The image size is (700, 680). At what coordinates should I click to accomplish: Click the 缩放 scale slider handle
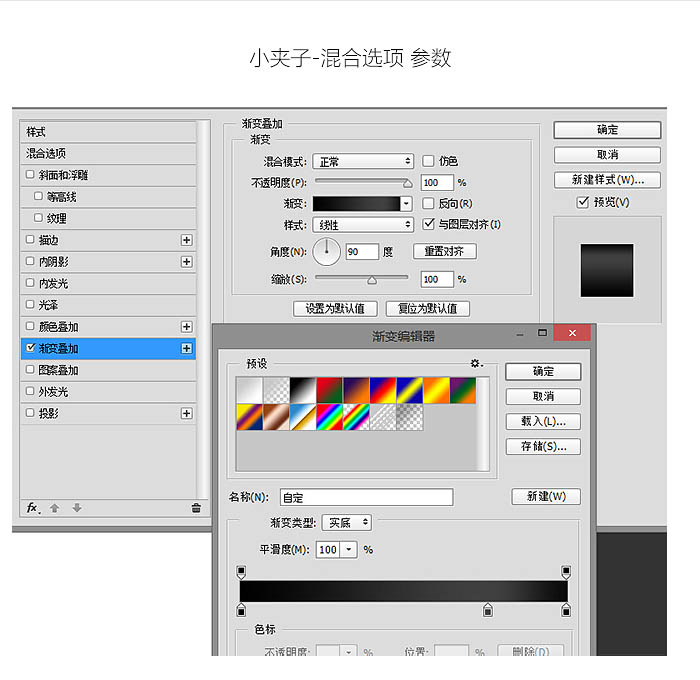pyautogui.click(x=372, y=280)
